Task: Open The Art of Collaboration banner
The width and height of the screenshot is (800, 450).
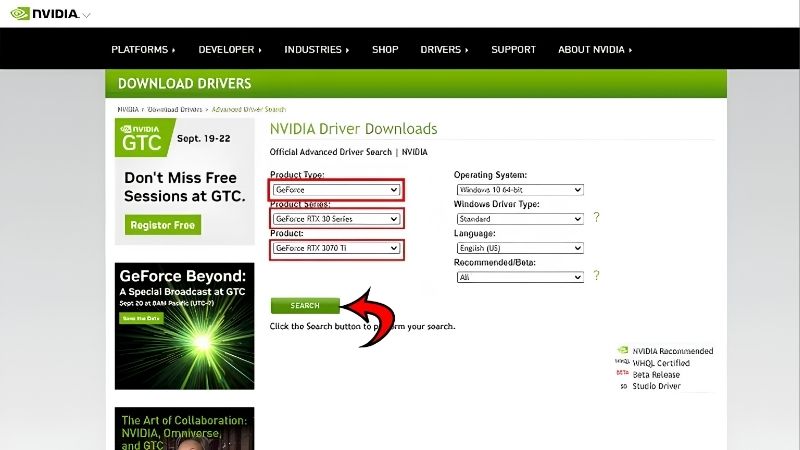Action: 184,429
